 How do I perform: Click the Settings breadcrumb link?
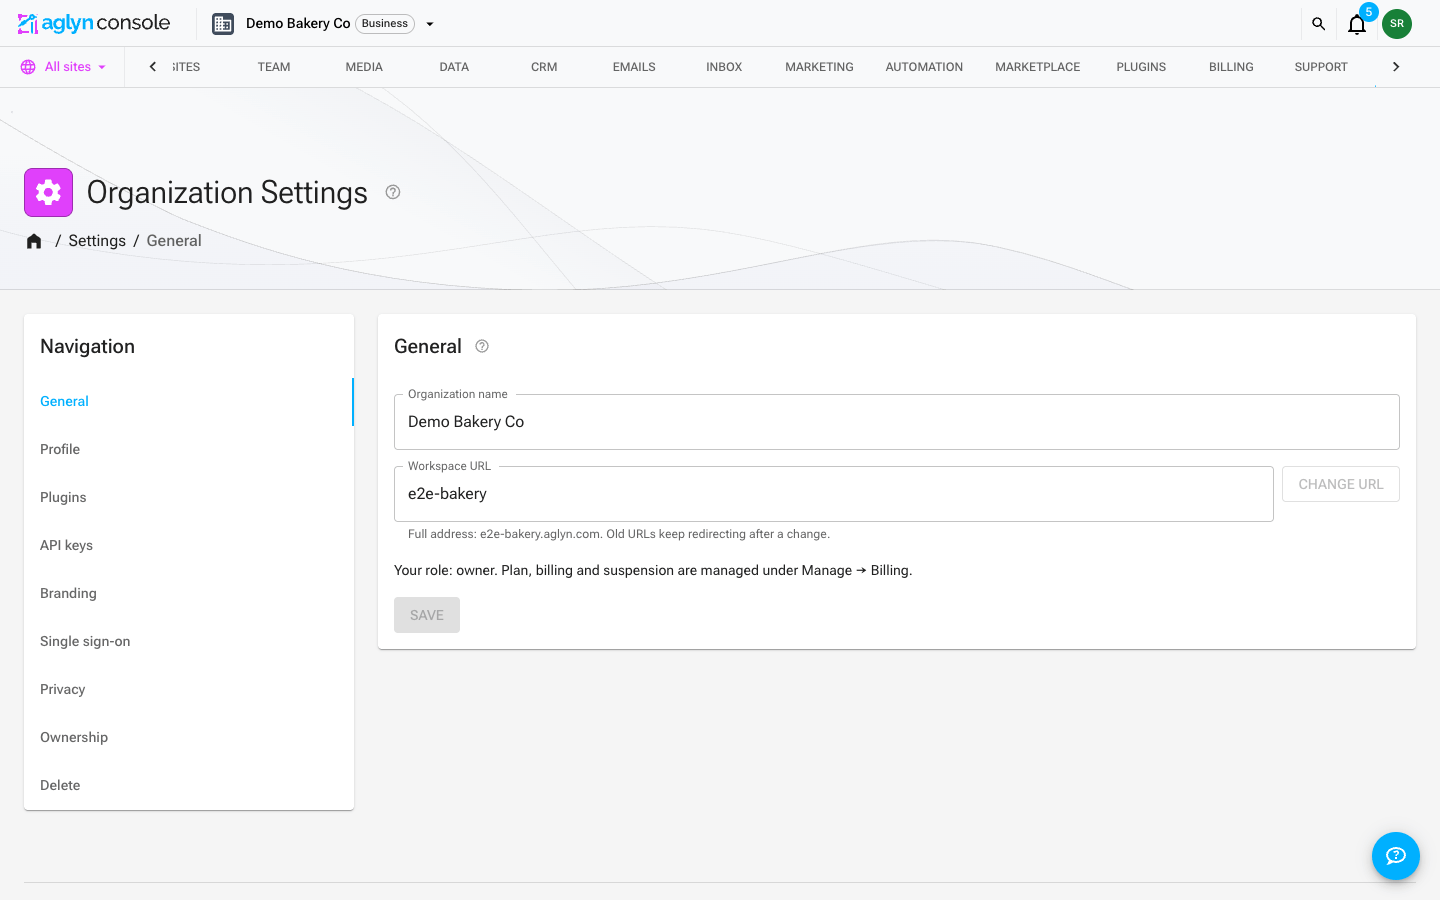tap(97, 241)
